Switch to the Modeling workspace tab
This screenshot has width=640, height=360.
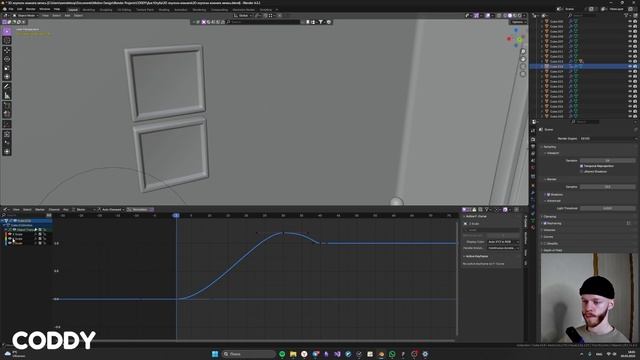tap(89, 9)
